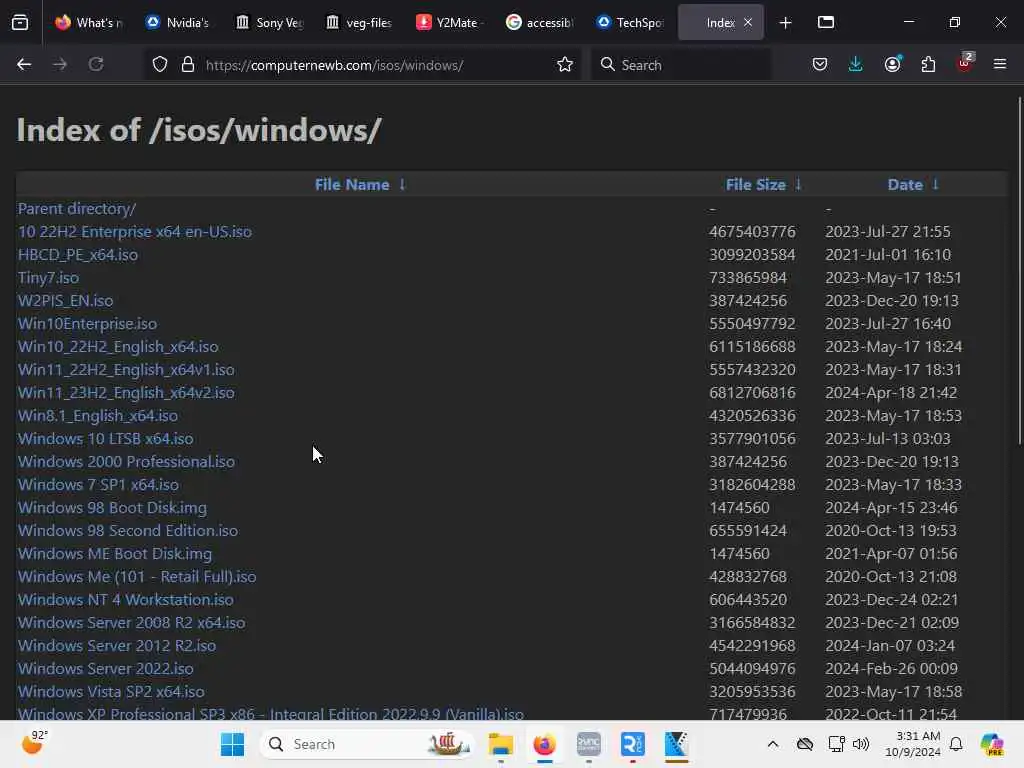Click the taskbar clock 3:31 AM
This screenshot has width=1024, height=768.
tap(913, 744)
